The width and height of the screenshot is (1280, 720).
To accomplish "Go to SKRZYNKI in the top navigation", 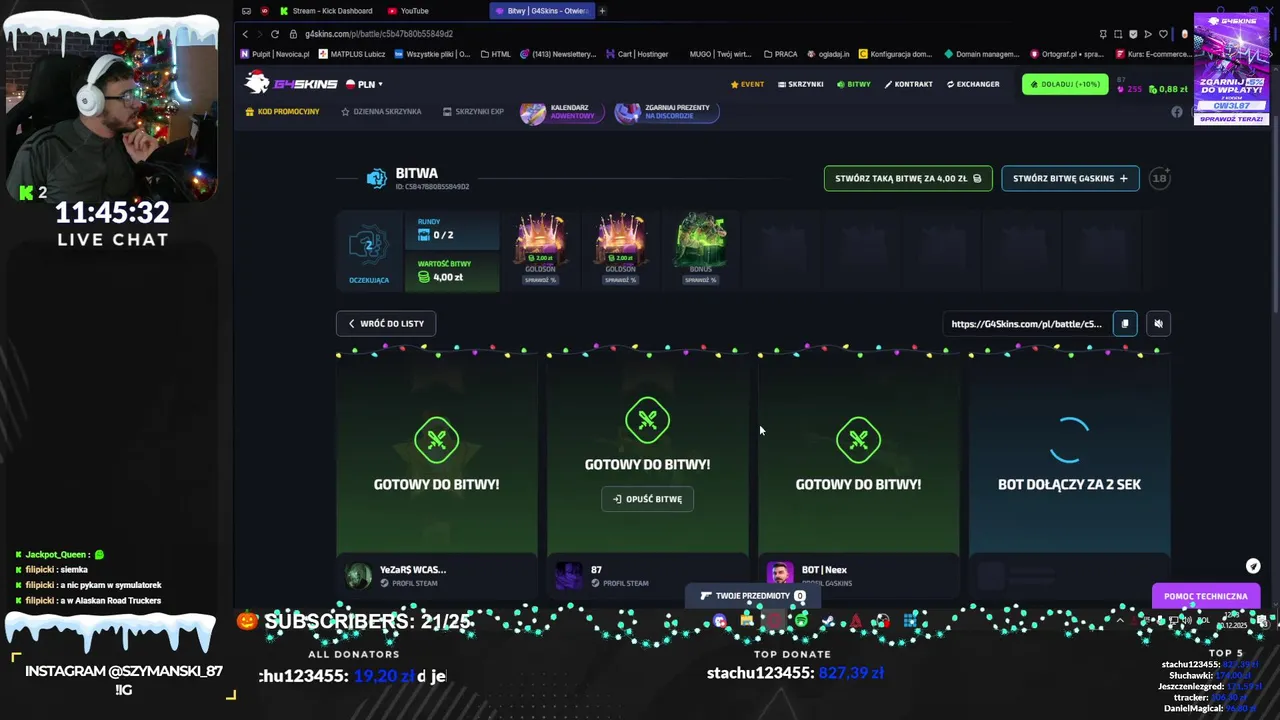I will click(801, 84).
